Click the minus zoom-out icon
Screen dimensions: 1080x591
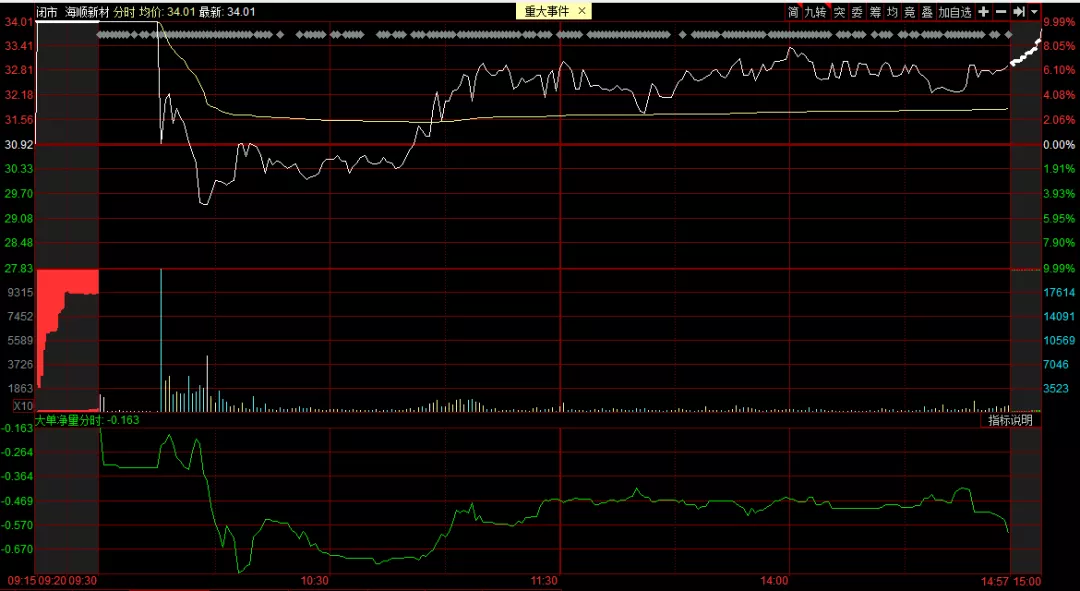pos(1001,12)
